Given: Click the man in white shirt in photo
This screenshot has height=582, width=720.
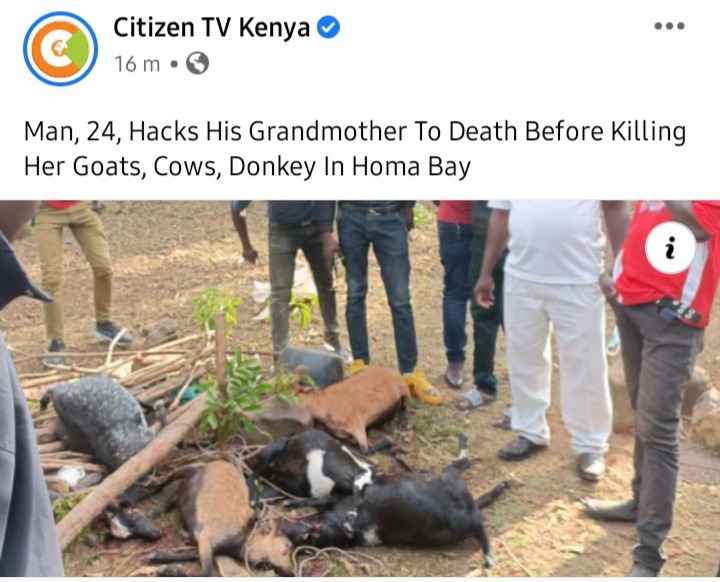Looking at the screenshot, I should (551, 331).
